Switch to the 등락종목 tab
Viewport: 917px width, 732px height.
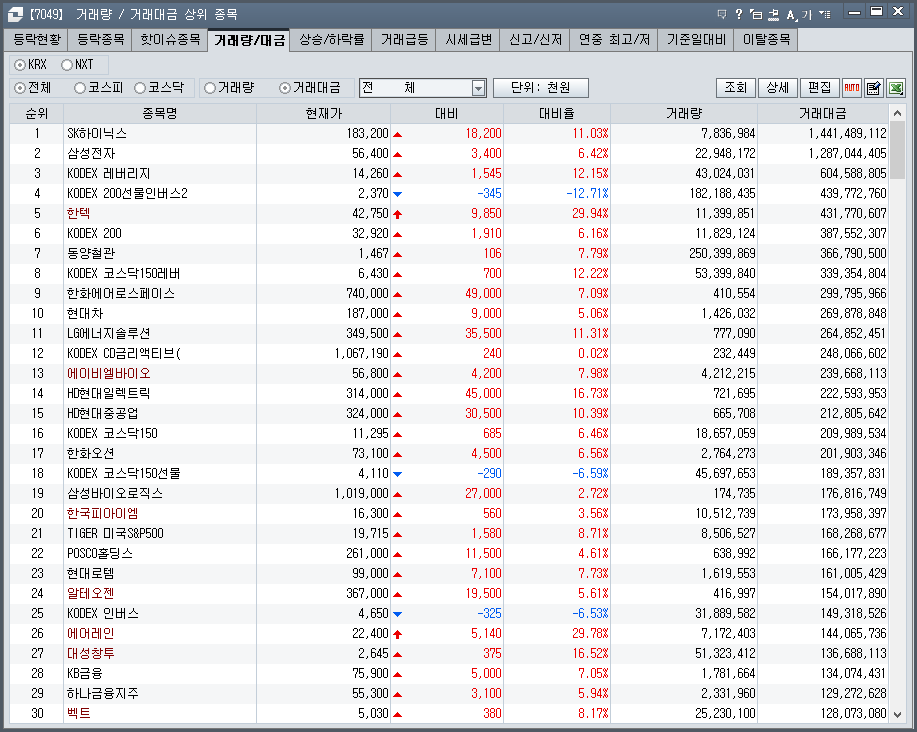click(x=101, y=39)
